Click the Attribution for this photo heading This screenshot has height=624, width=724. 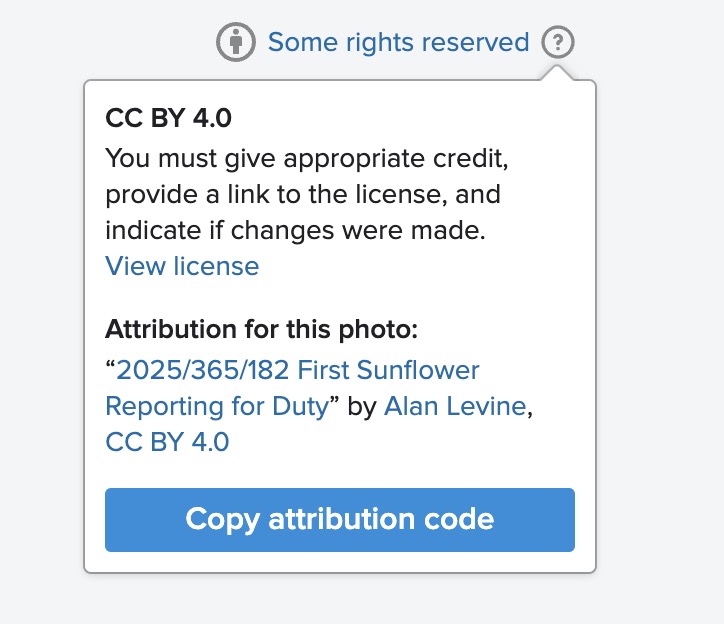pos(261,329)
